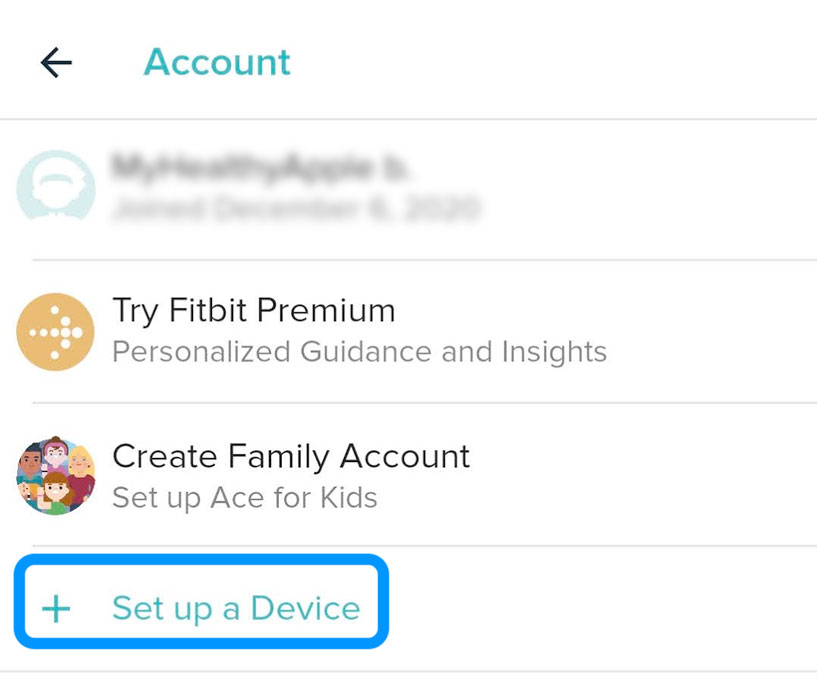Click the family faces icon

click(x=56, y=475)
